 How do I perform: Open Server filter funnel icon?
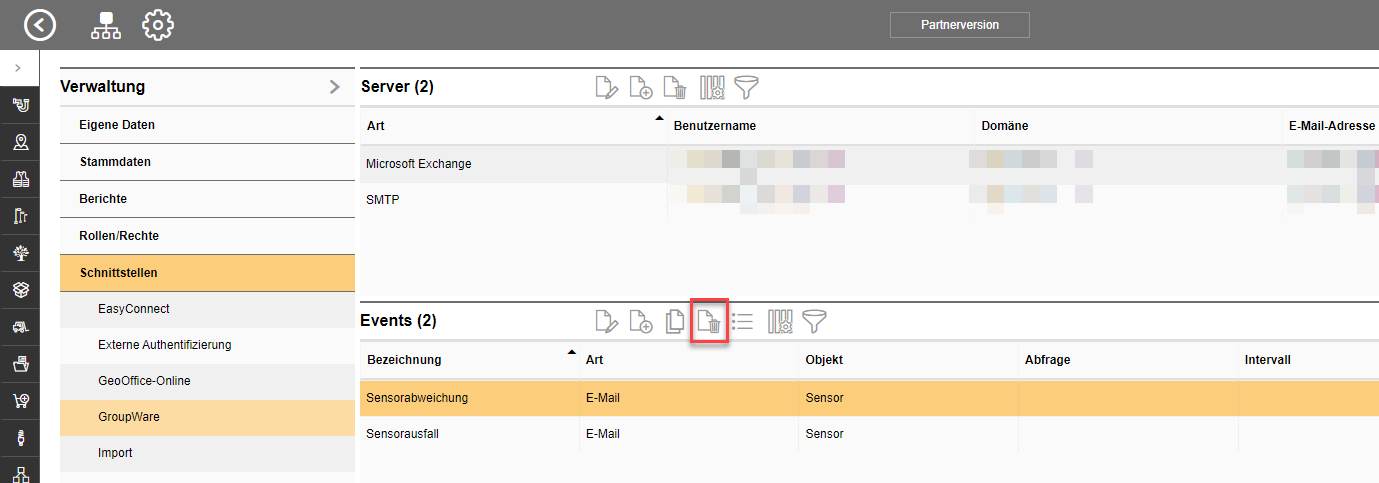coord(746,88)
